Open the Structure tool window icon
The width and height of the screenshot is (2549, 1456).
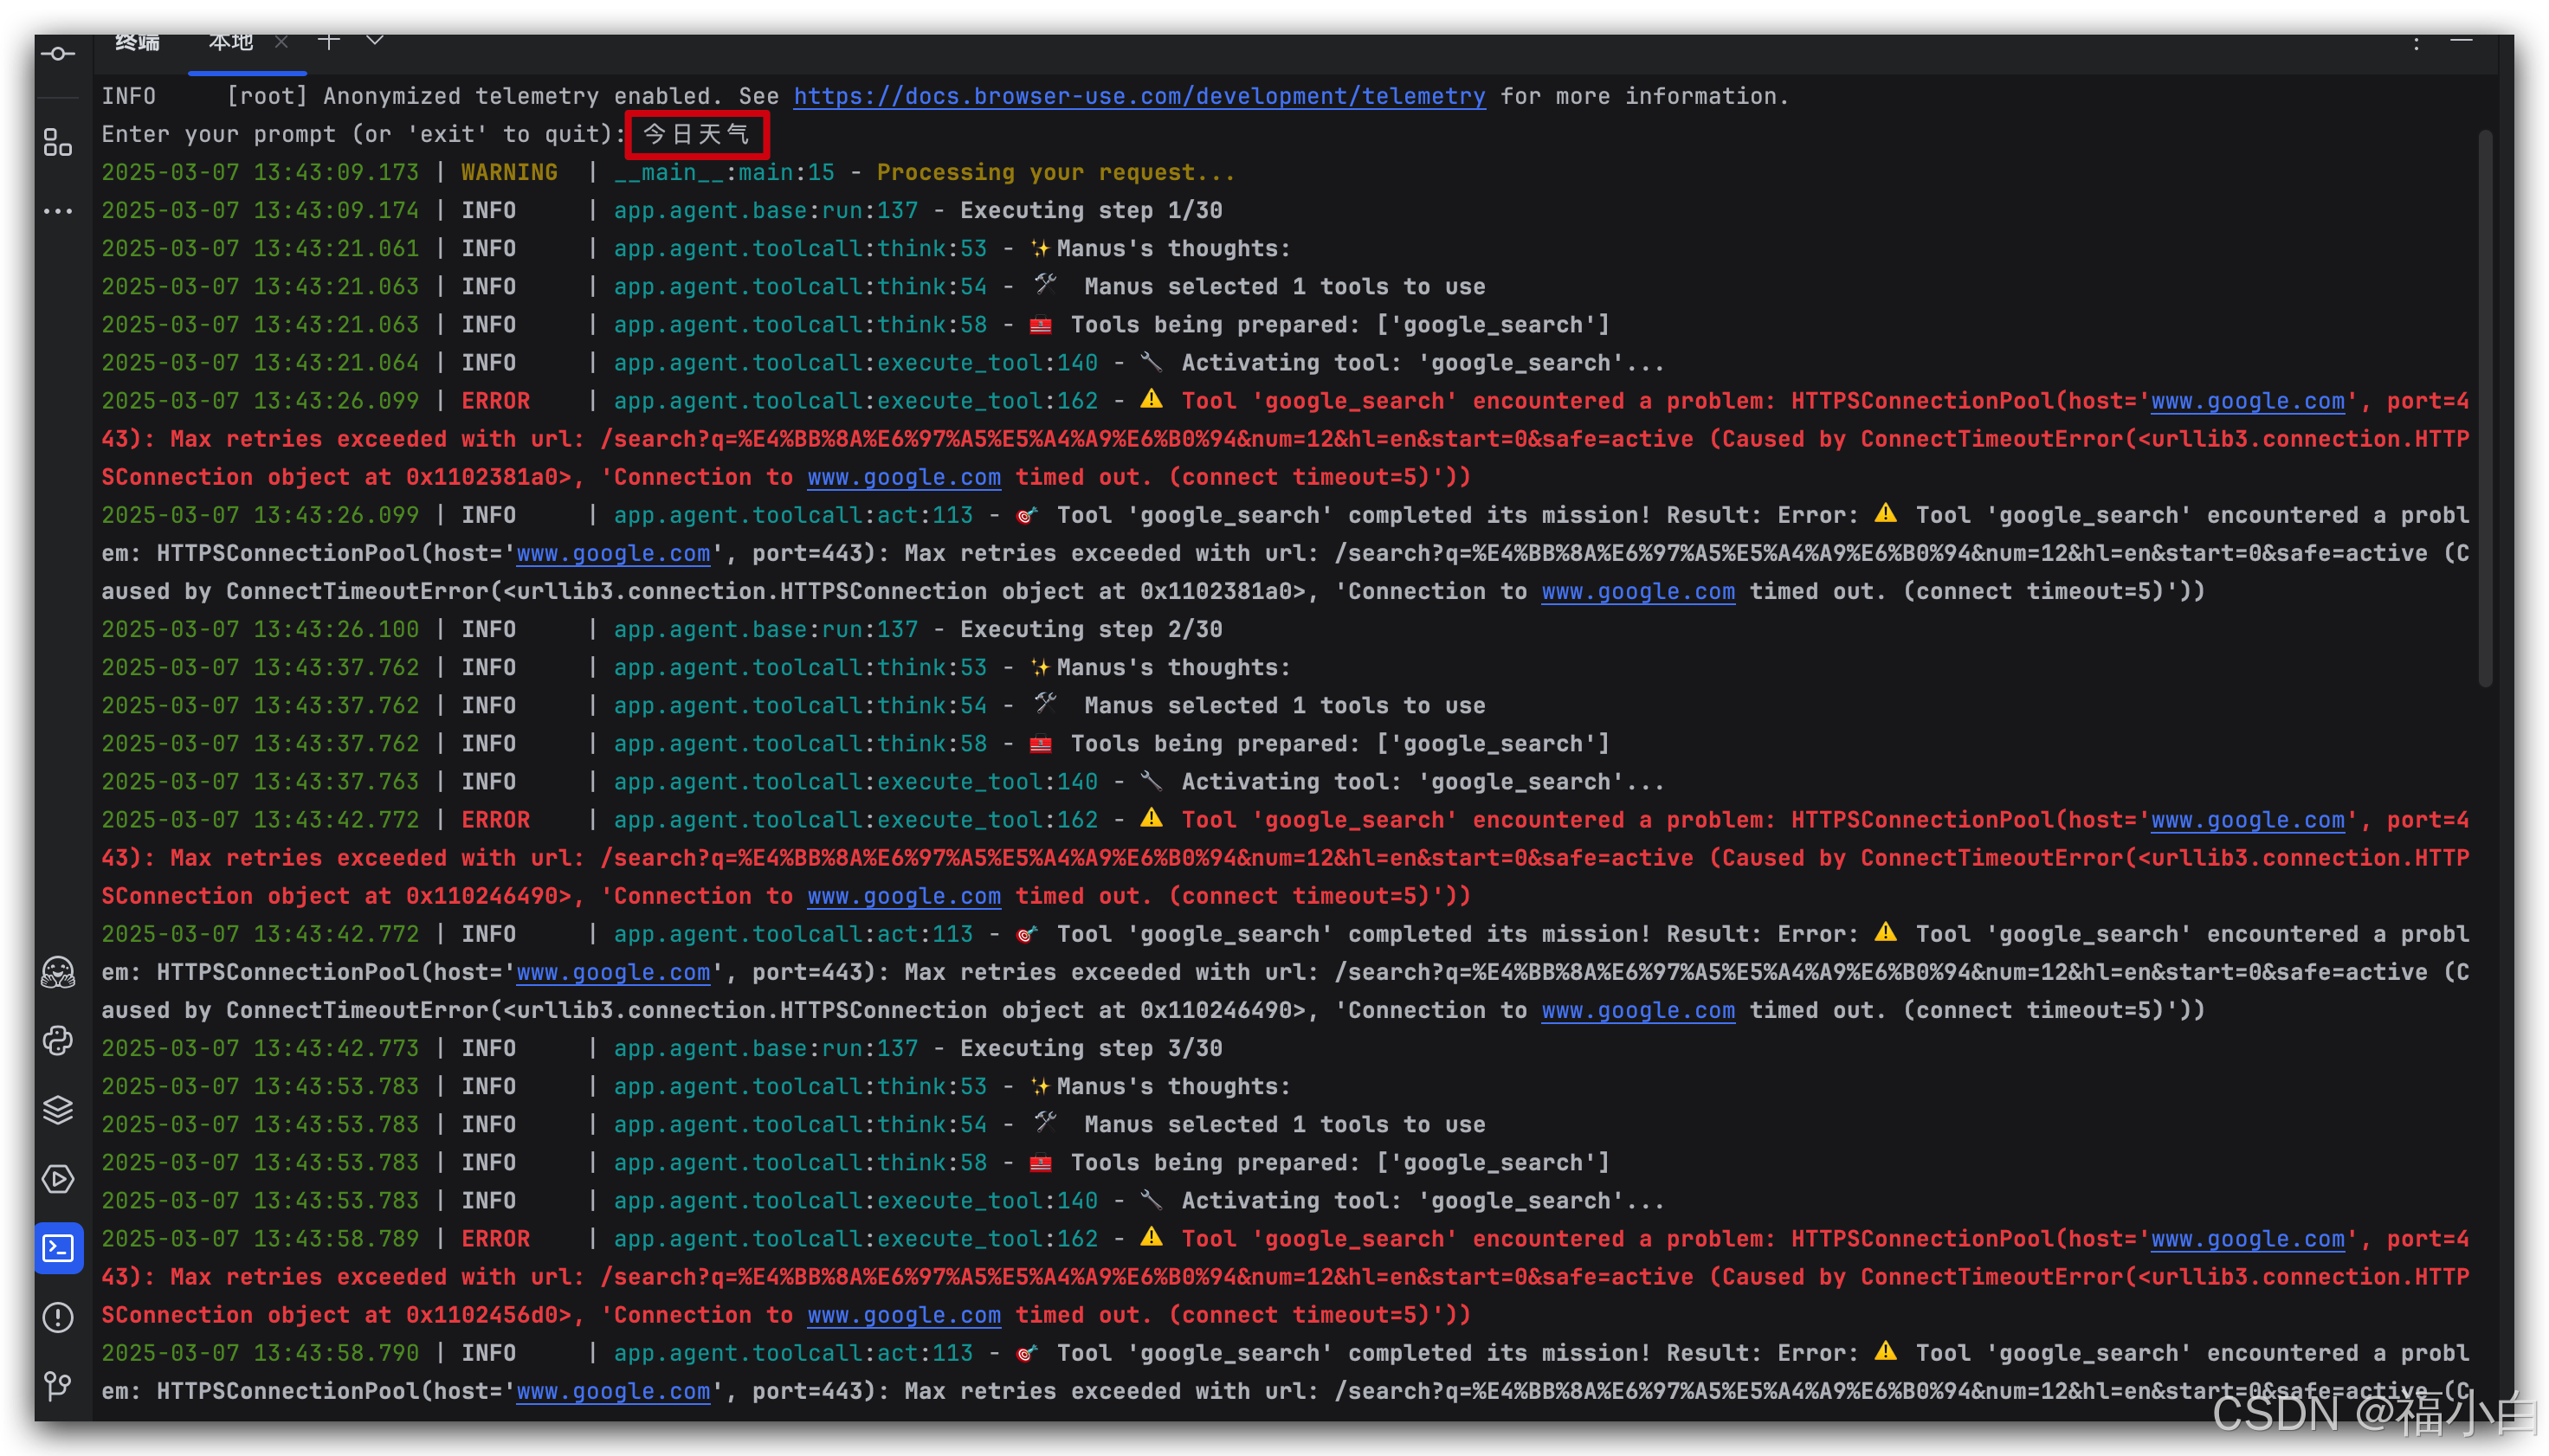[57, 142]
